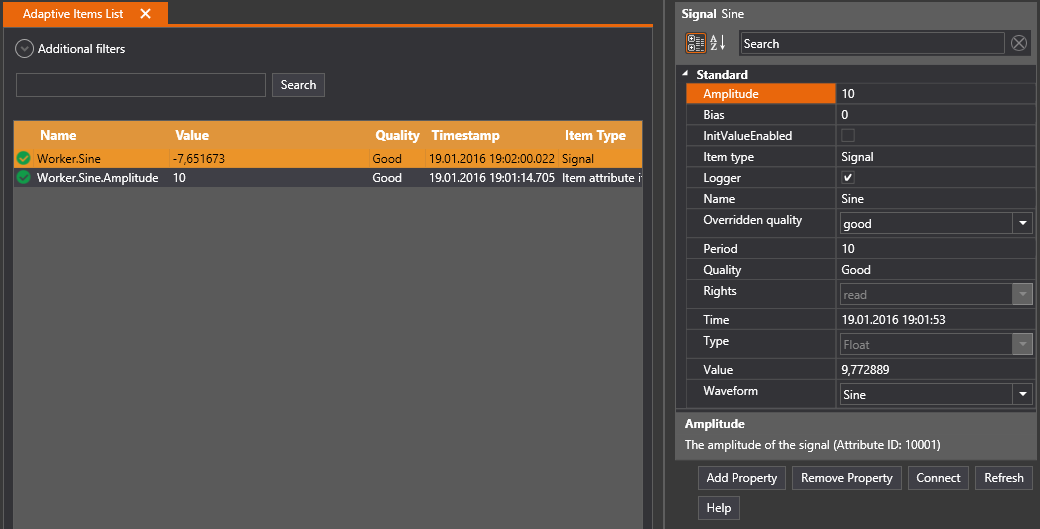Click the alphabetical sort A-Z icon
The width and height of the screenshot is (1040, 529).
coord(718,43)
